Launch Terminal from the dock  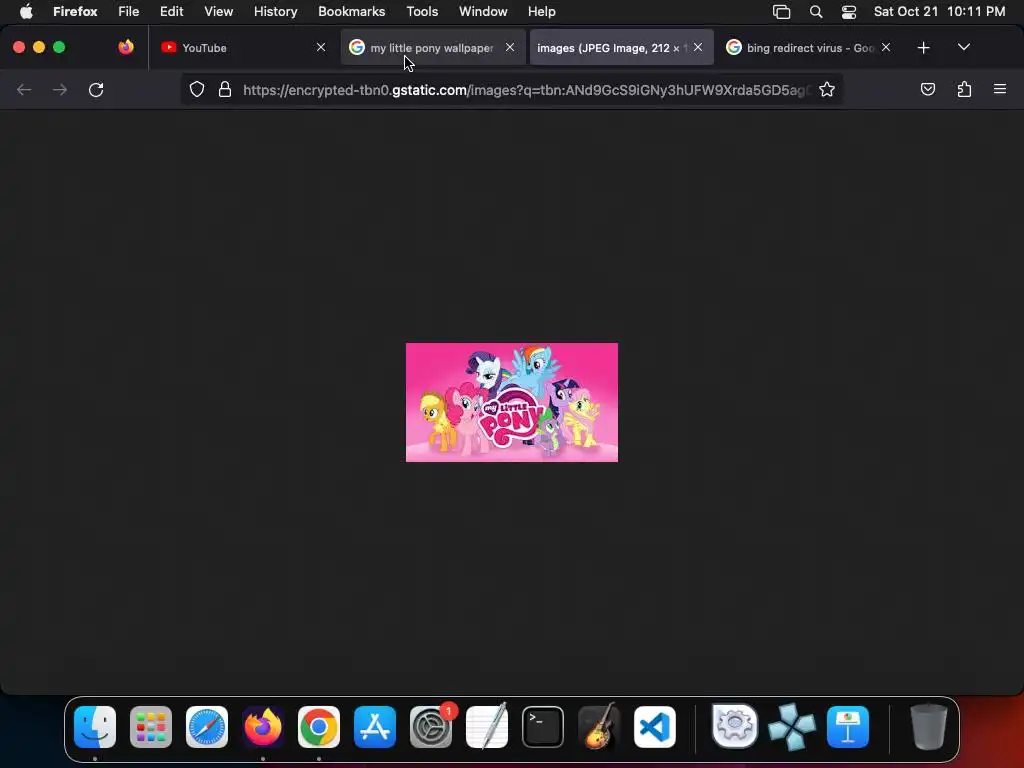tap(543, 727)
